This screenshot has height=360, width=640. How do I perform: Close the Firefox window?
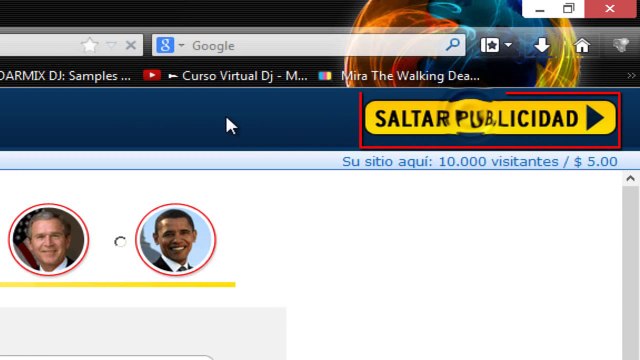click(610, 9)
